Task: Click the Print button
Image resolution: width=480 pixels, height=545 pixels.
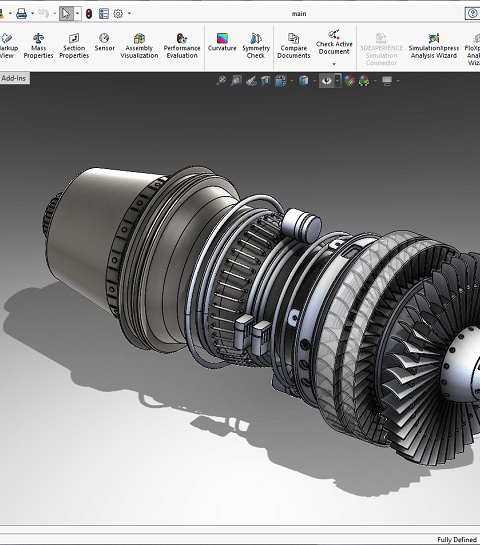Action: pos(22,14)
